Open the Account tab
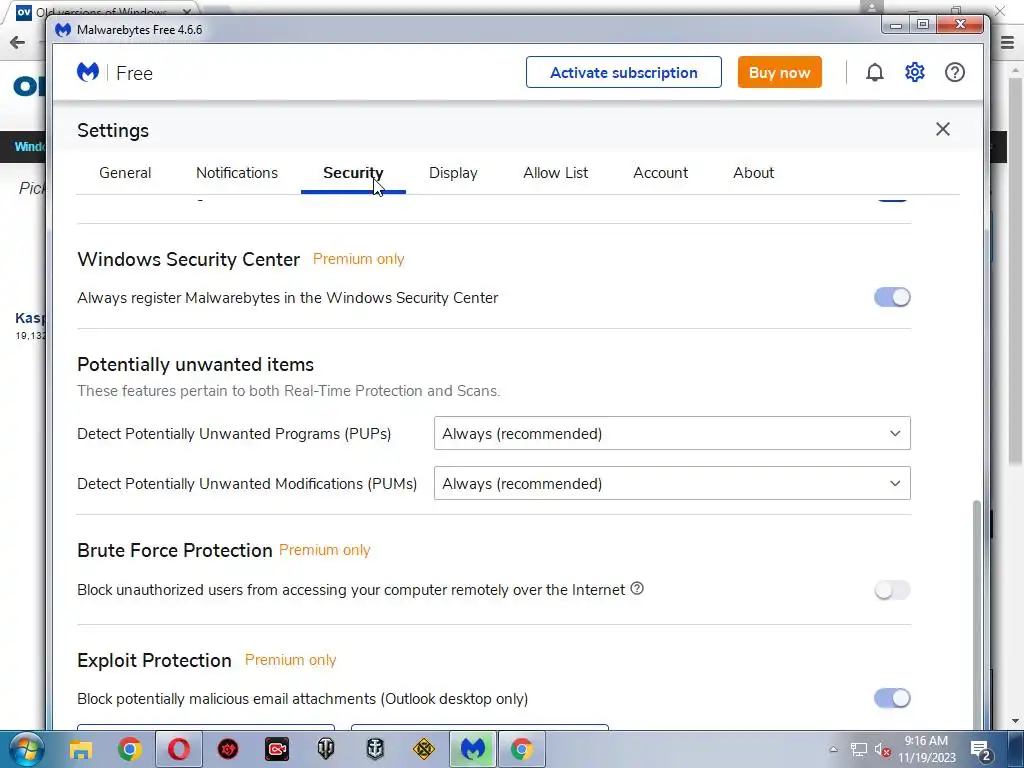Image resolution: width=1024 pixels, height=768 pixels. (x=660, y=173)
